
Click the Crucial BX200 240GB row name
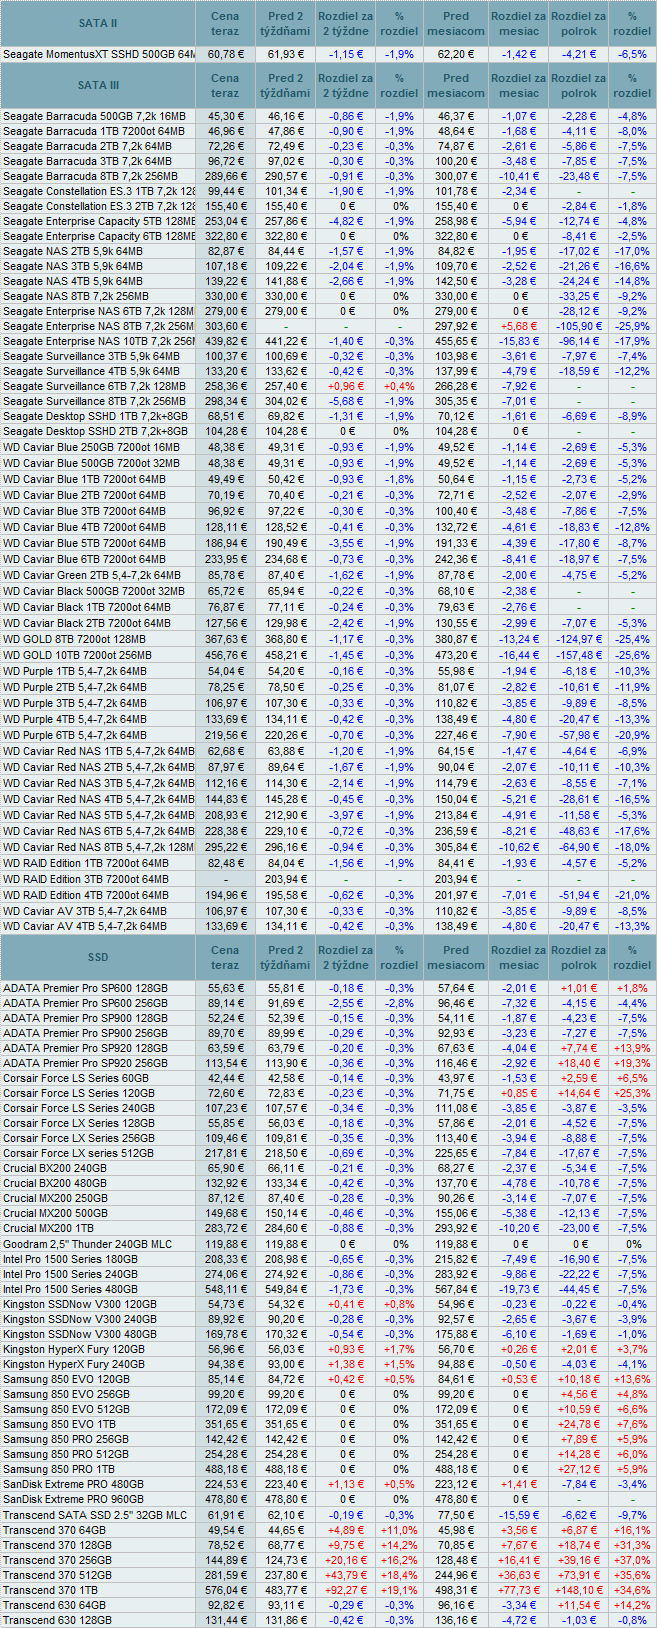tap(55, 1168)
